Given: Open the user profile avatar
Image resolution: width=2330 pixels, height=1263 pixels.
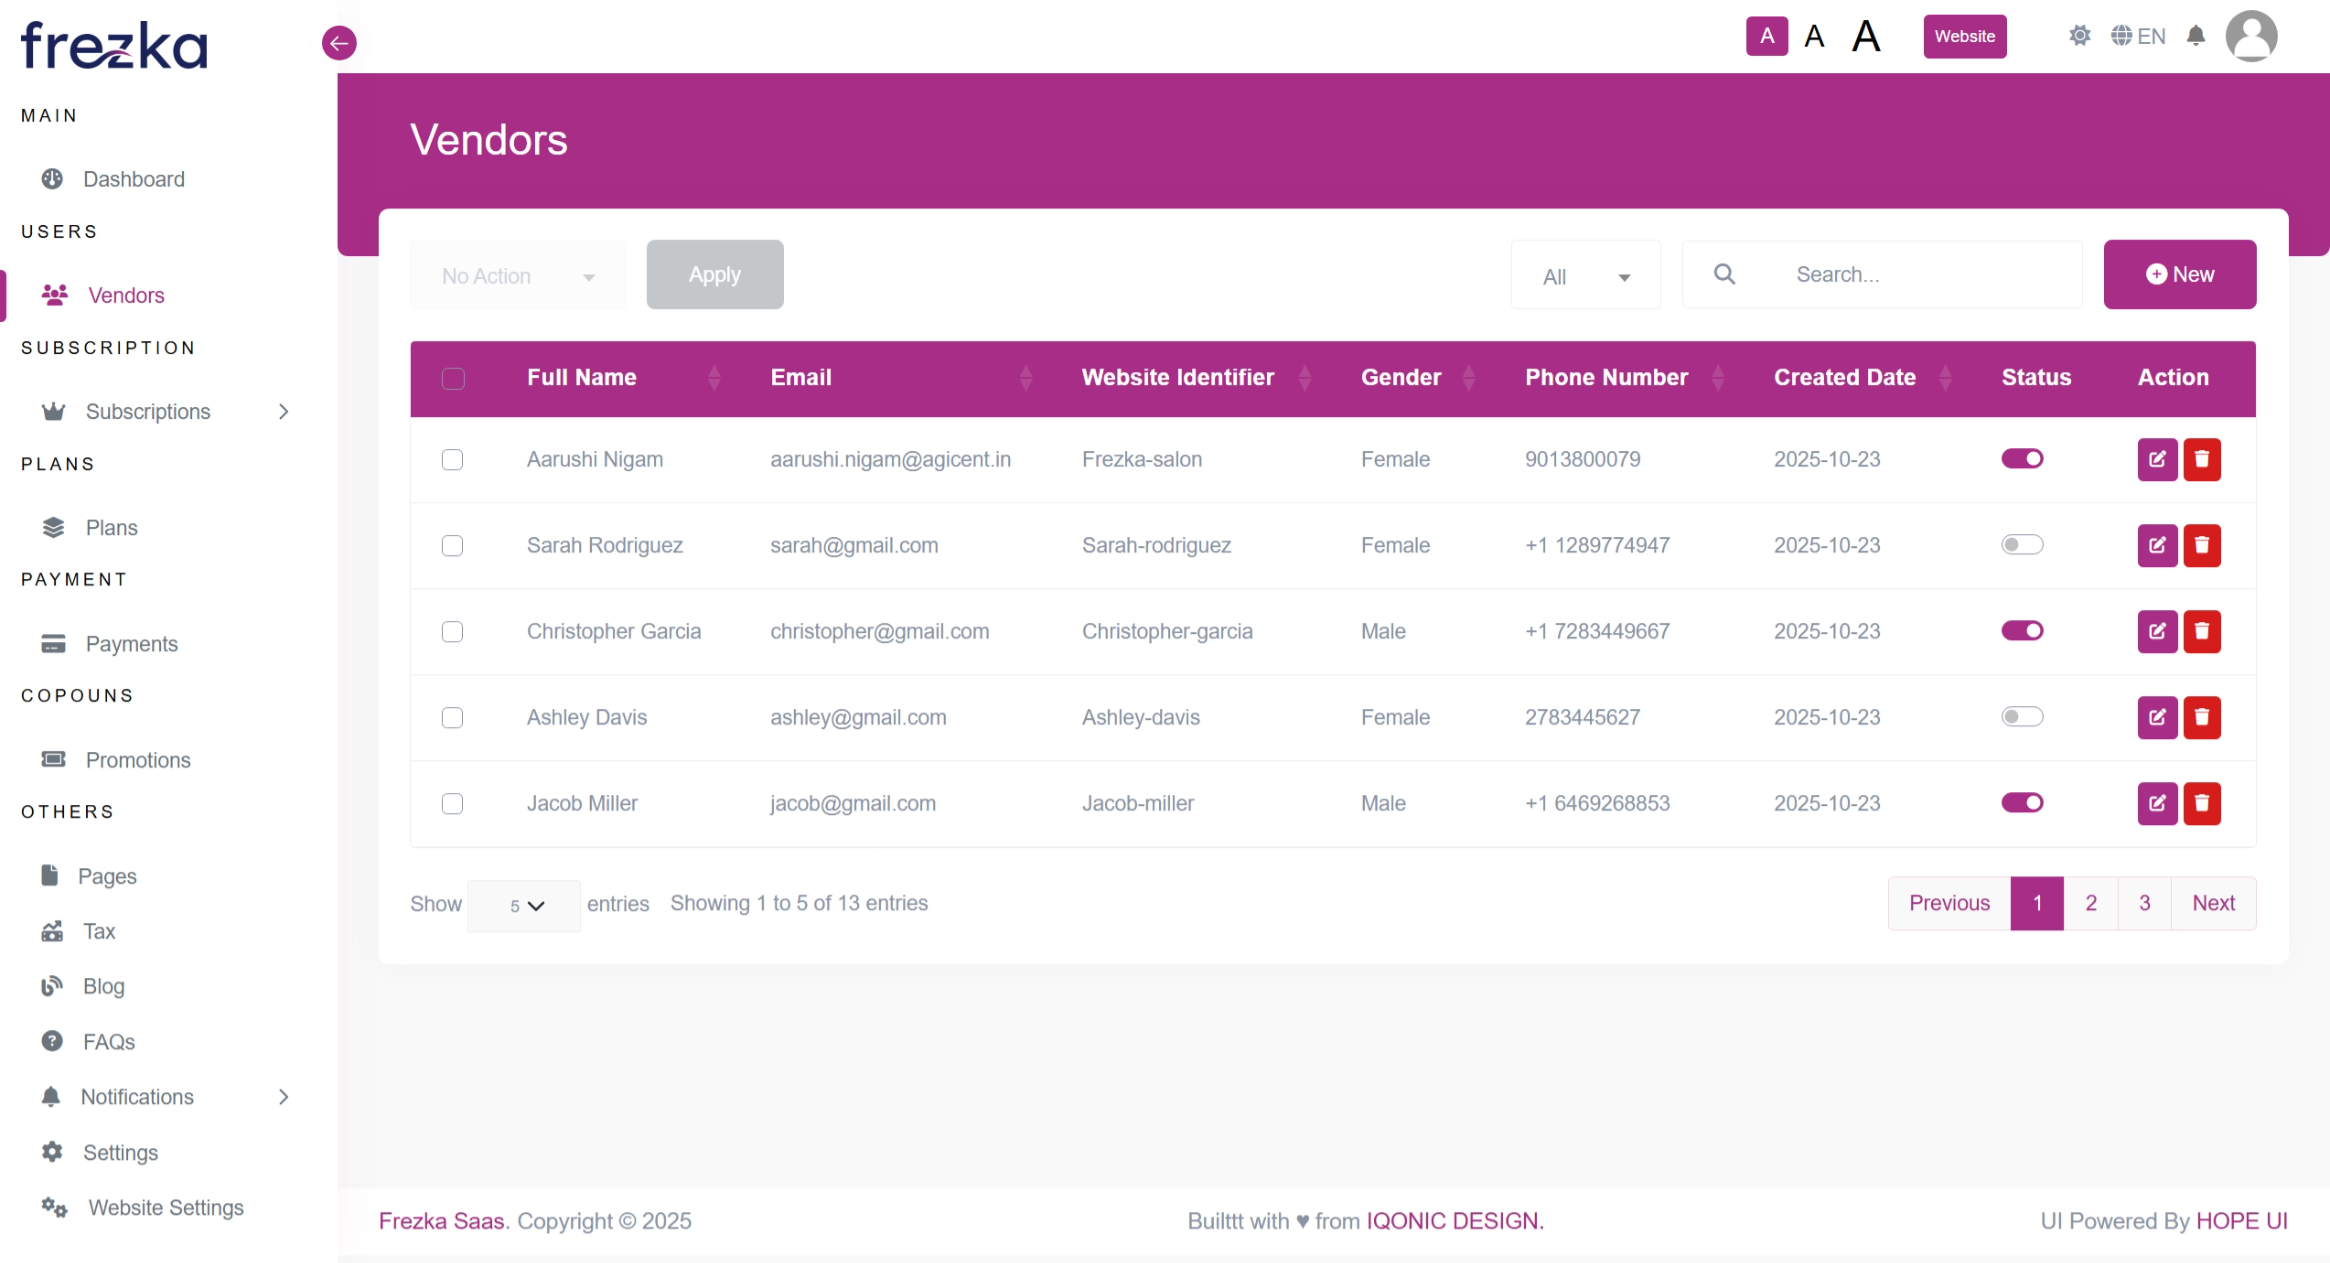Looking at the screenshot, I should [2250, 37].
